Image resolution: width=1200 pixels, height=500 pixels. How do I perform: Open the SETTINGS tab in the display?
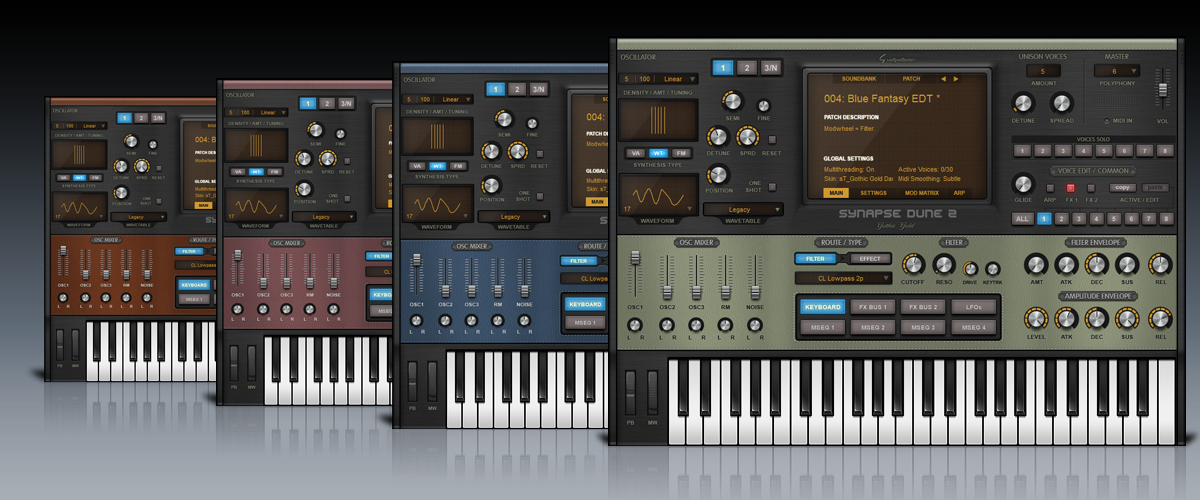pyautogui.click(x=873, y=192)
